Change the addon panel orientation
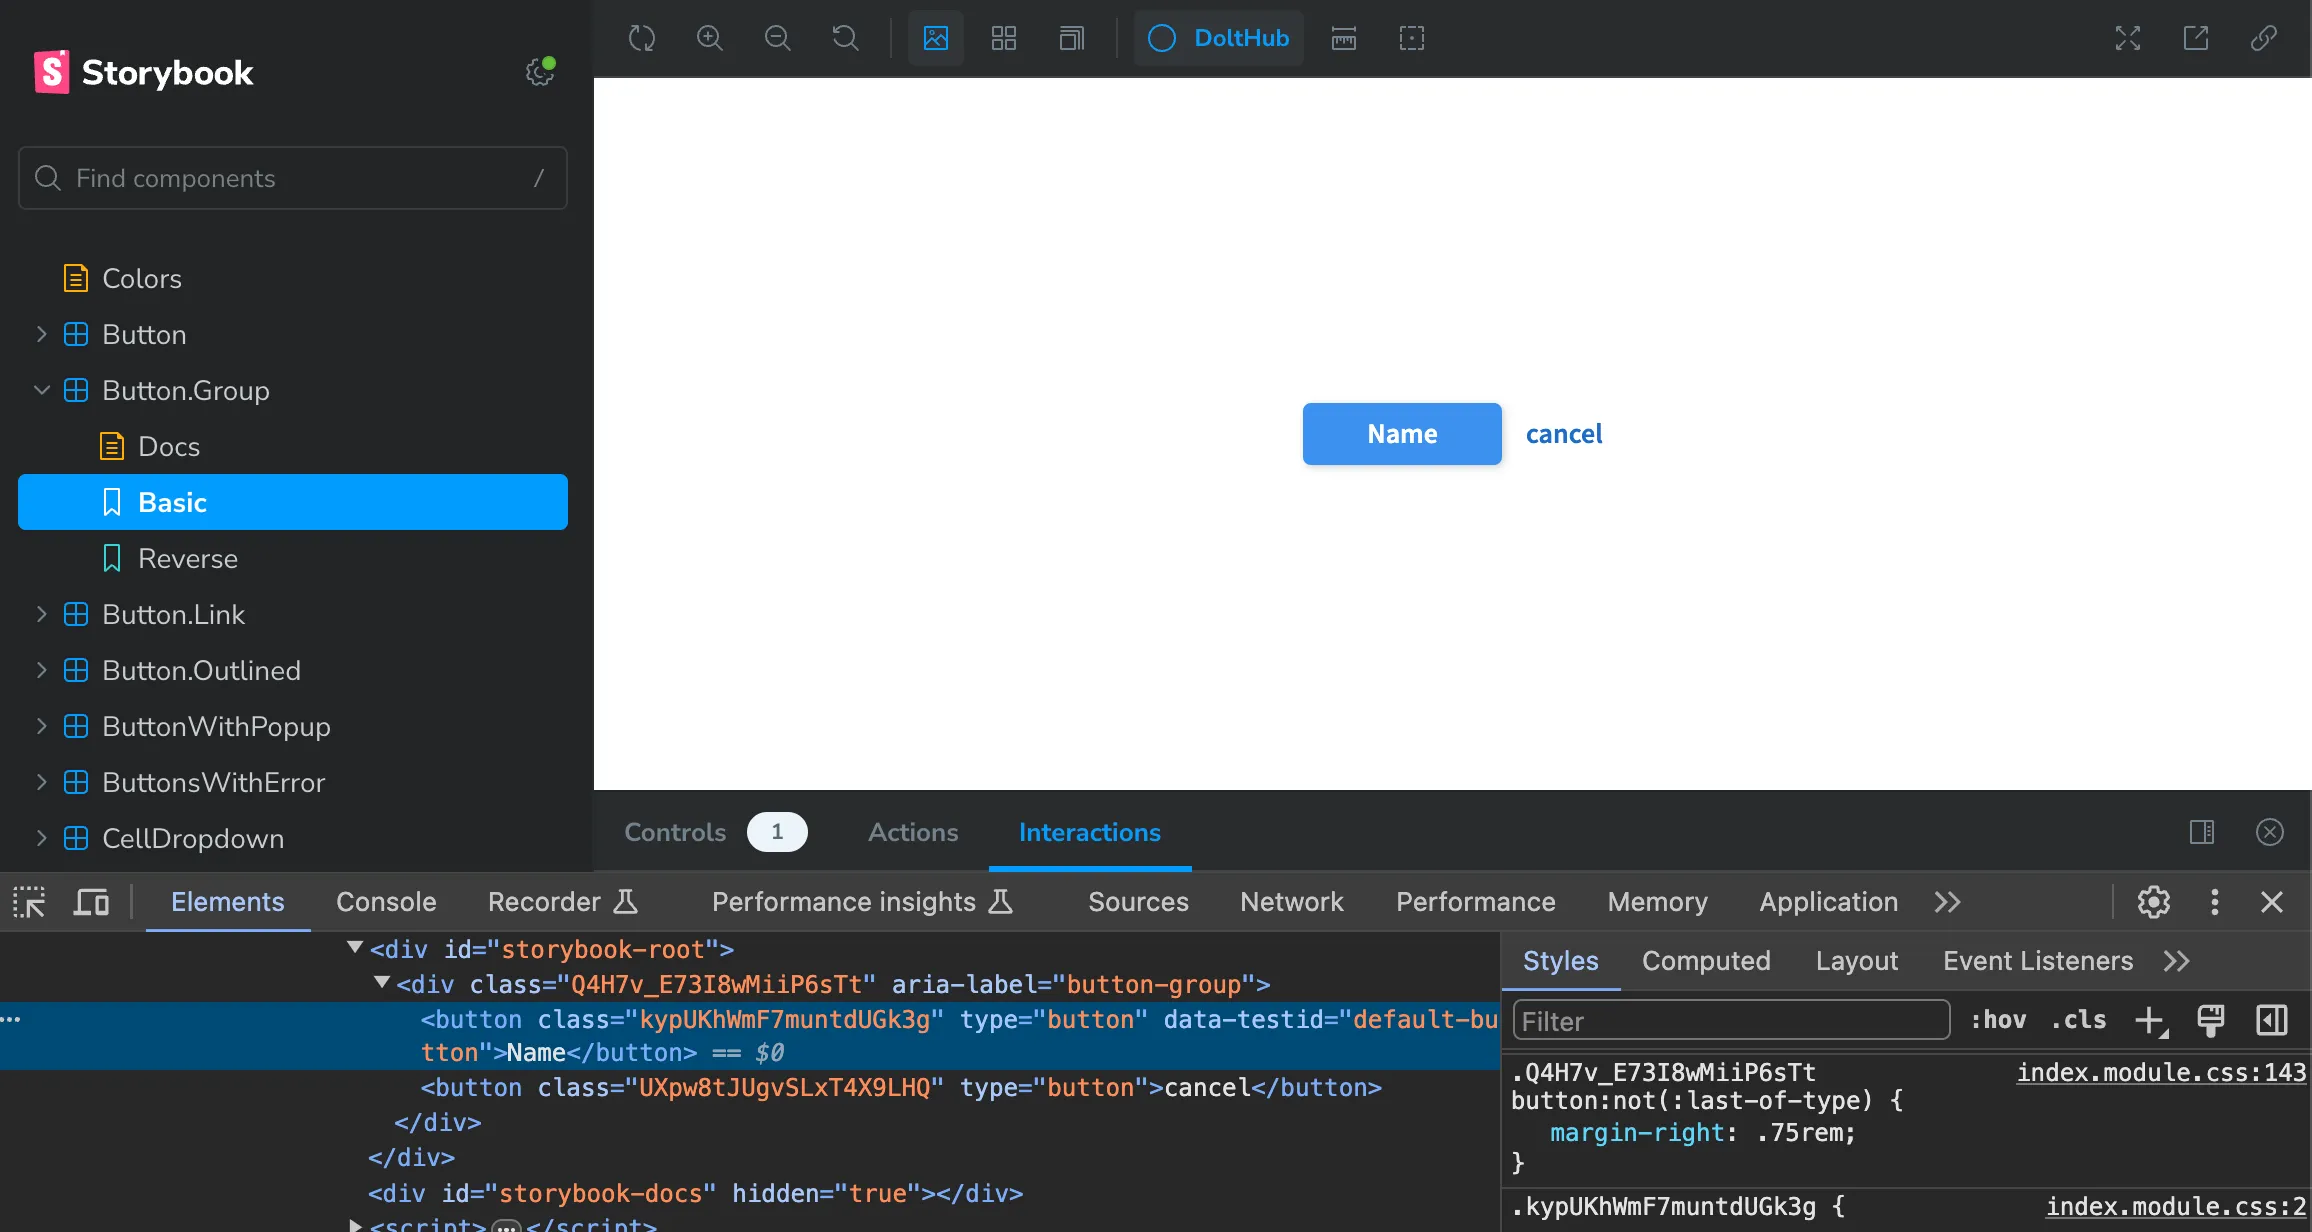2312x1232 pixels. coord(2201,832)
